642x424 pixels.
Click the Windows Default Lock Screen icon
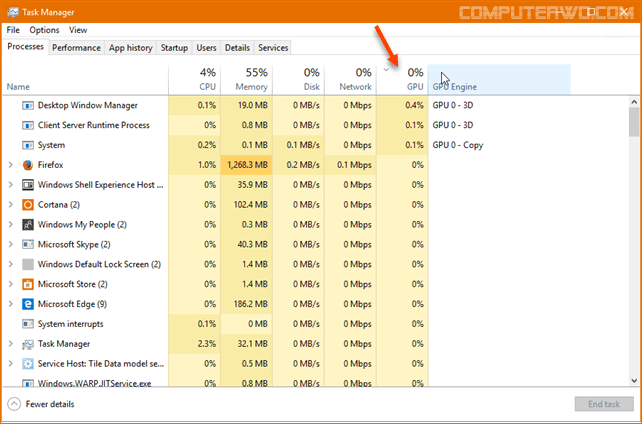click(27, 264)
